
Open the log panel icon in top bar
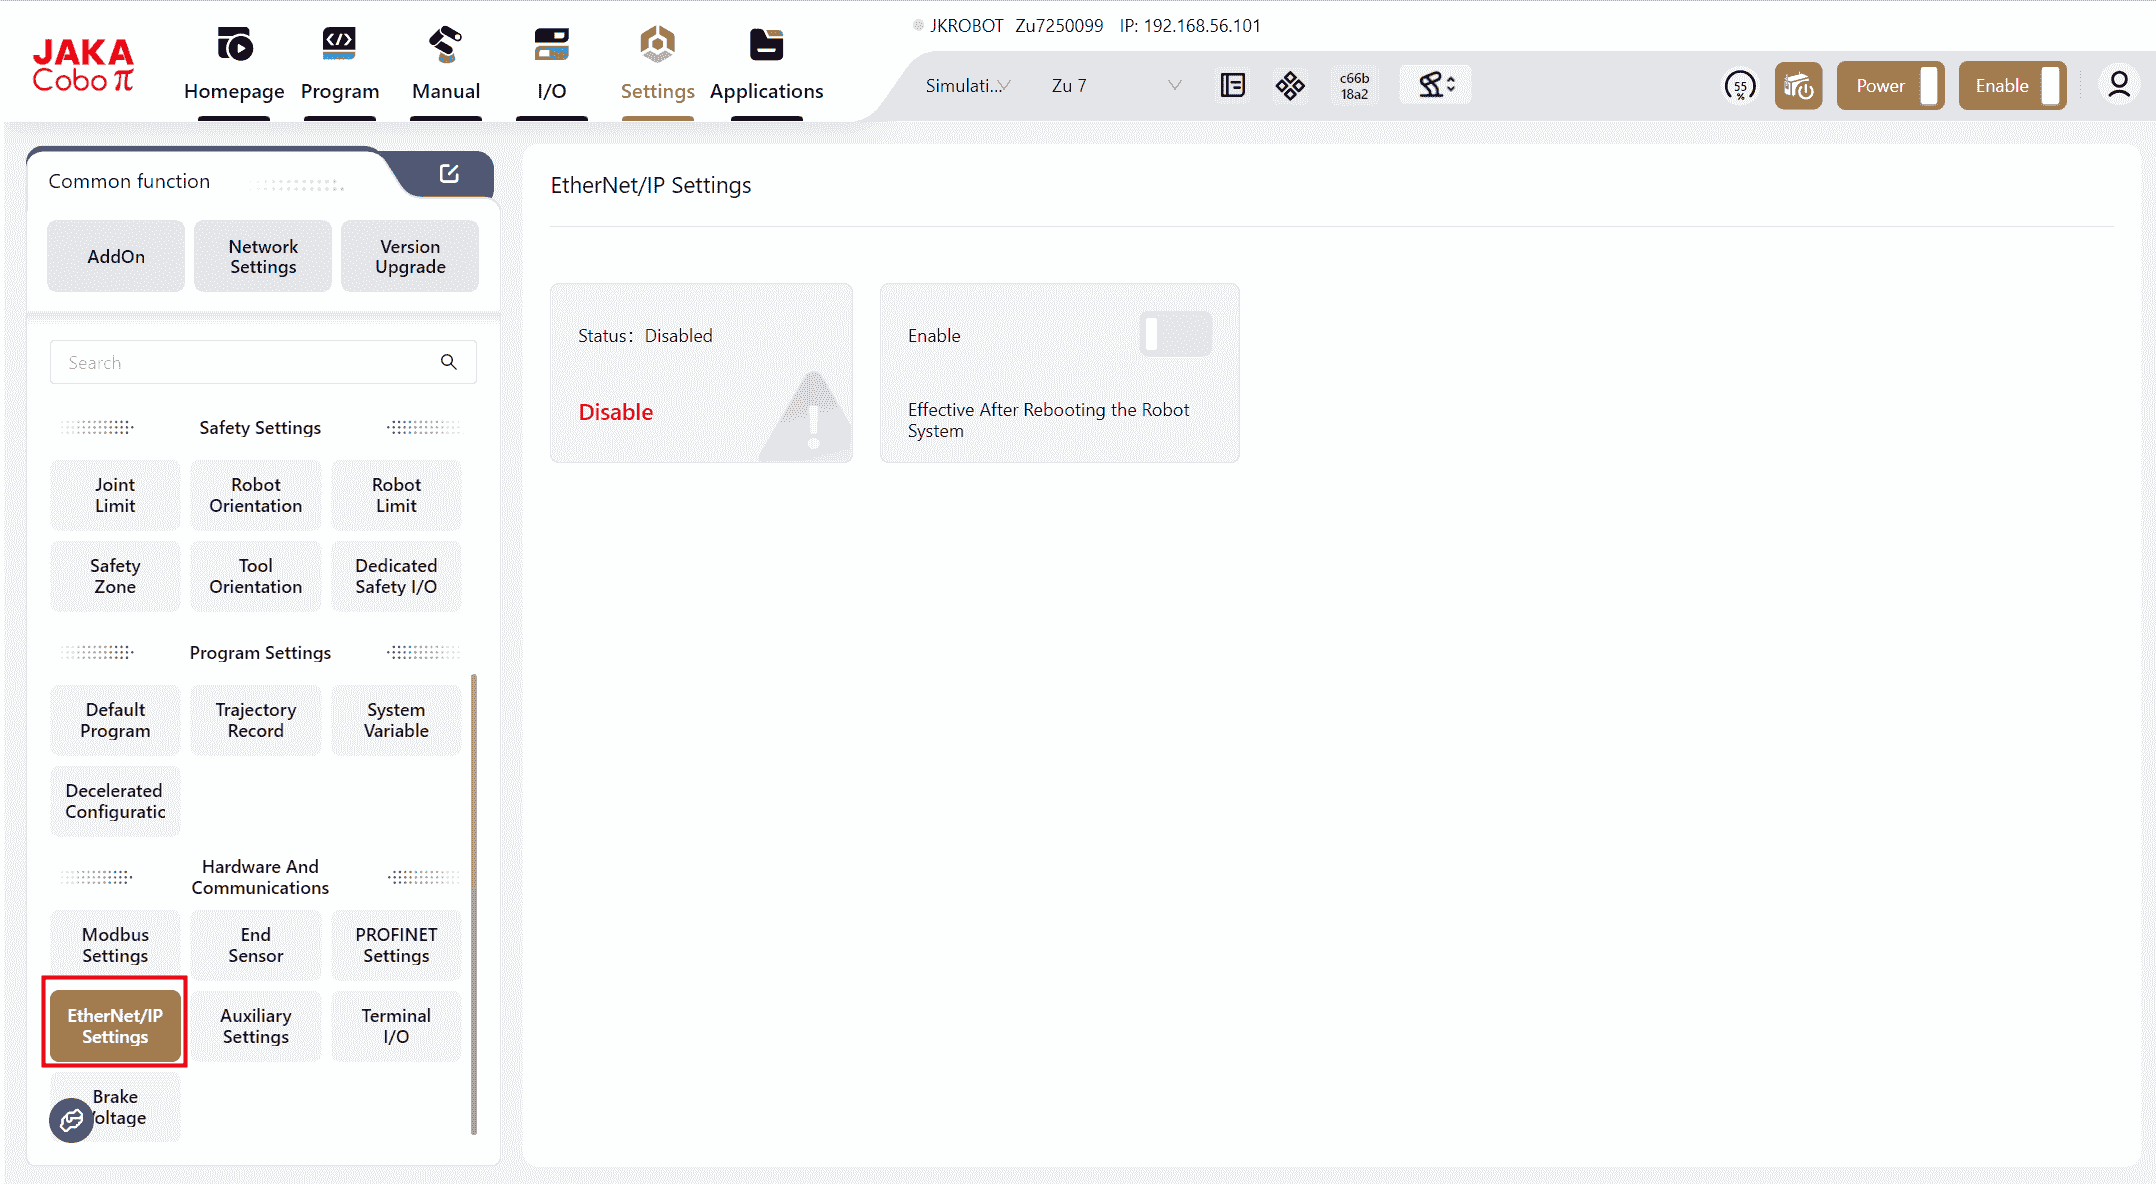[1232, 86]
